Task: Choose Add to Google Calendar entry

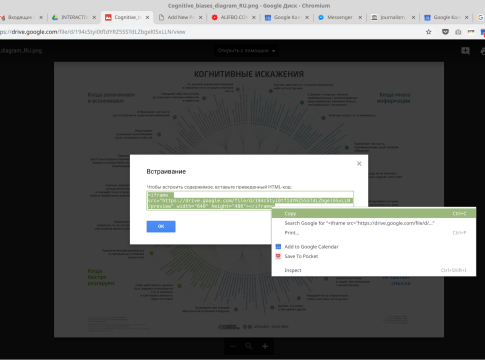Action: tap(374, 247)
